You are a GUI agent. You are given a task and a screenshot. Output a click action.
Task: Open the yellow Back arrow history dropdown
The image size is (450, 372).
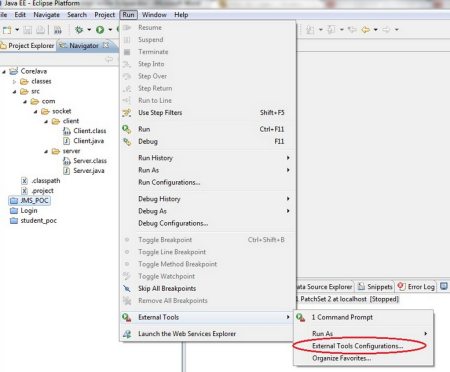click(376, 30)
